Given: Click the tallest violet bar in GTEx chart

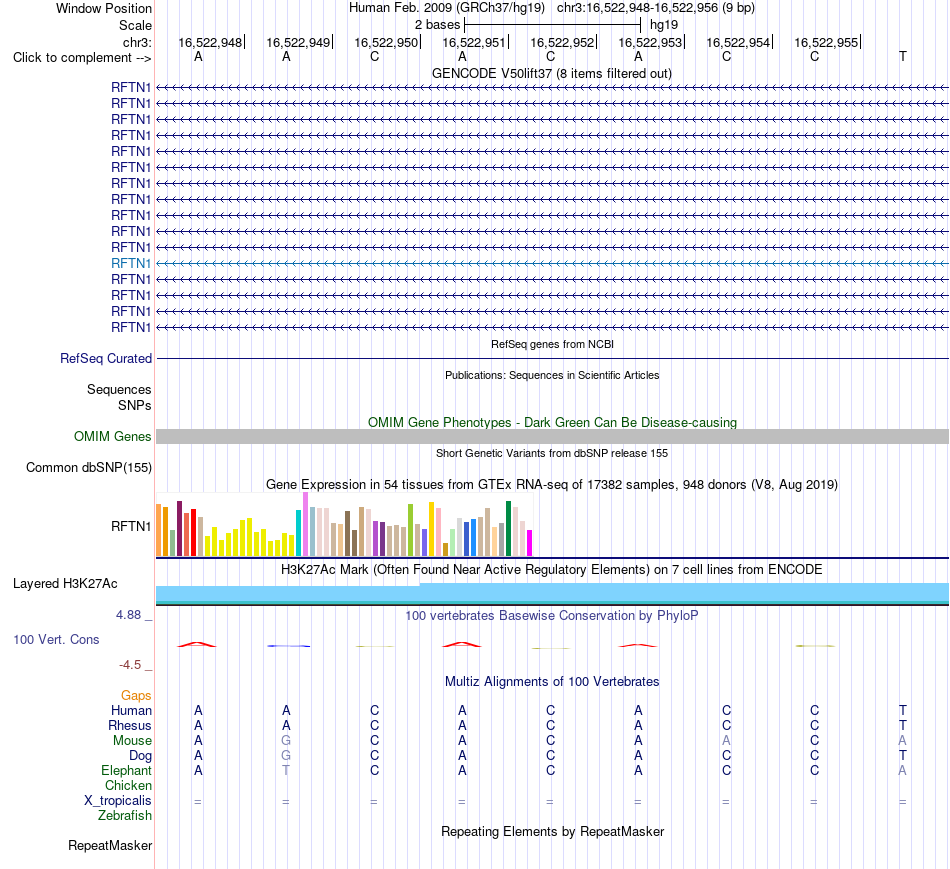Looking at the screenshot, I should pyautogui.click(x=305, y=524).
